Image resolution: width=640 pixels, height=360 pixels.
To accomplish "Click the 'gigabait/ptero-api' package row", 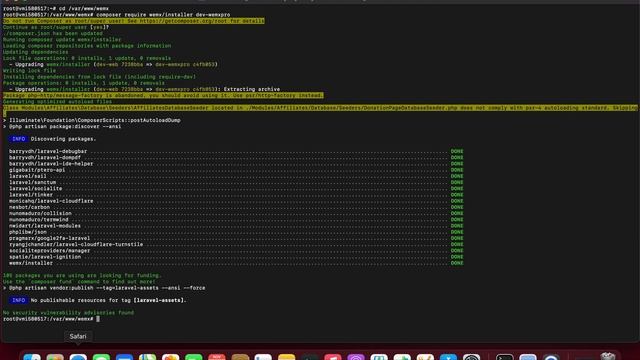I will pyautogui.click(x=236, y=170).
